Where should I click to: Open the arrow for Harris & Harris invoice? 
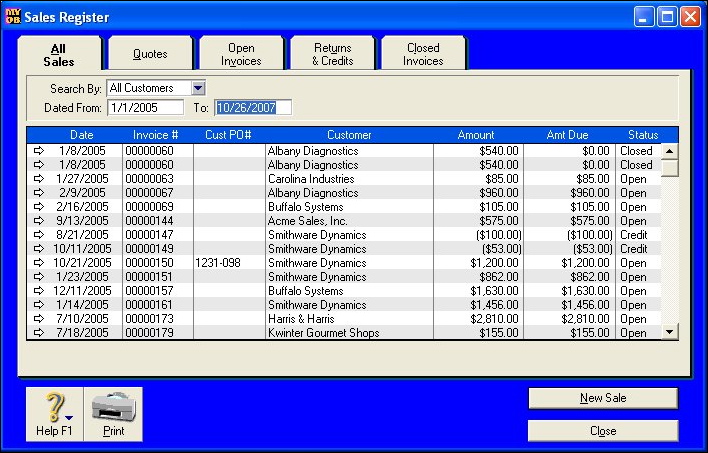39,318
